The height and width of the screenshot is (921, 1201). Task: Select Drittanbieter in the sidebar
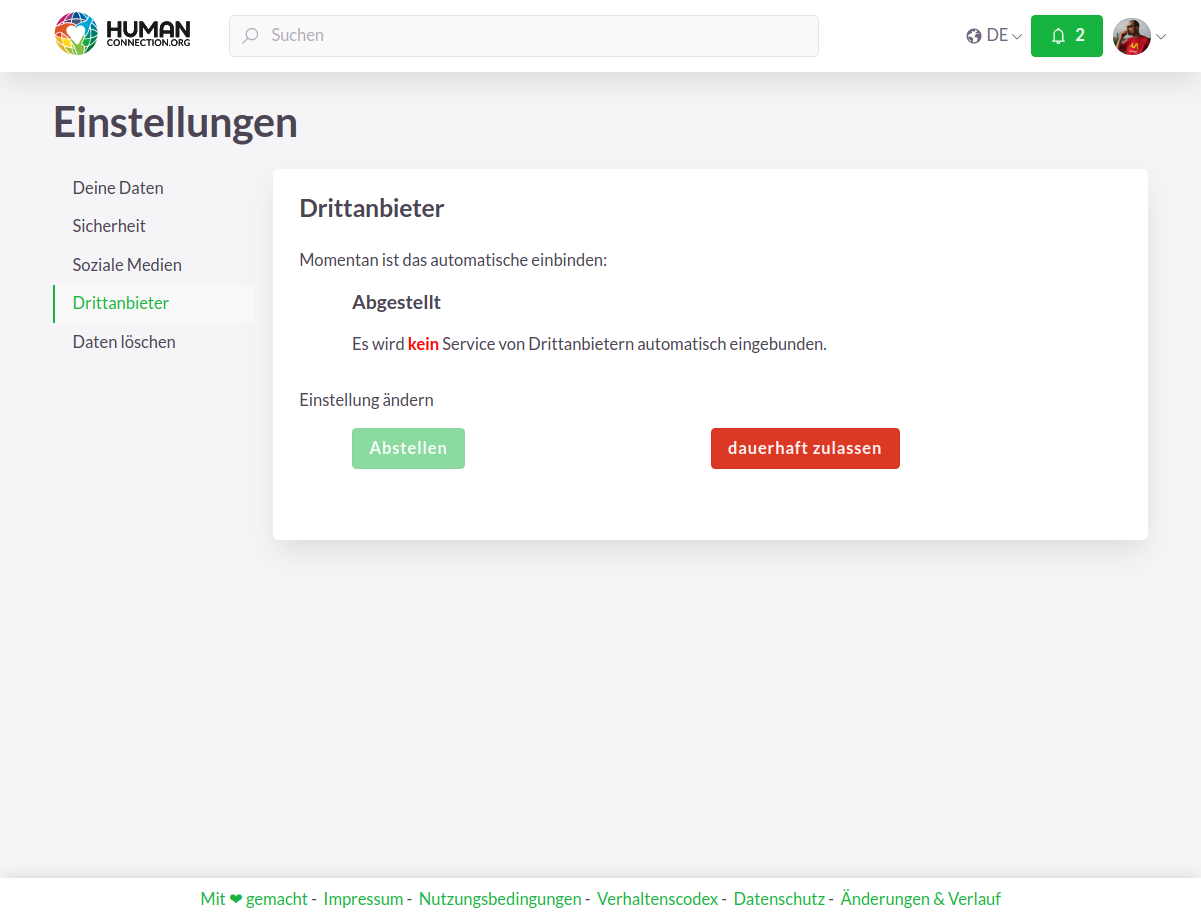pyautogui.click(x=154, y=303)
